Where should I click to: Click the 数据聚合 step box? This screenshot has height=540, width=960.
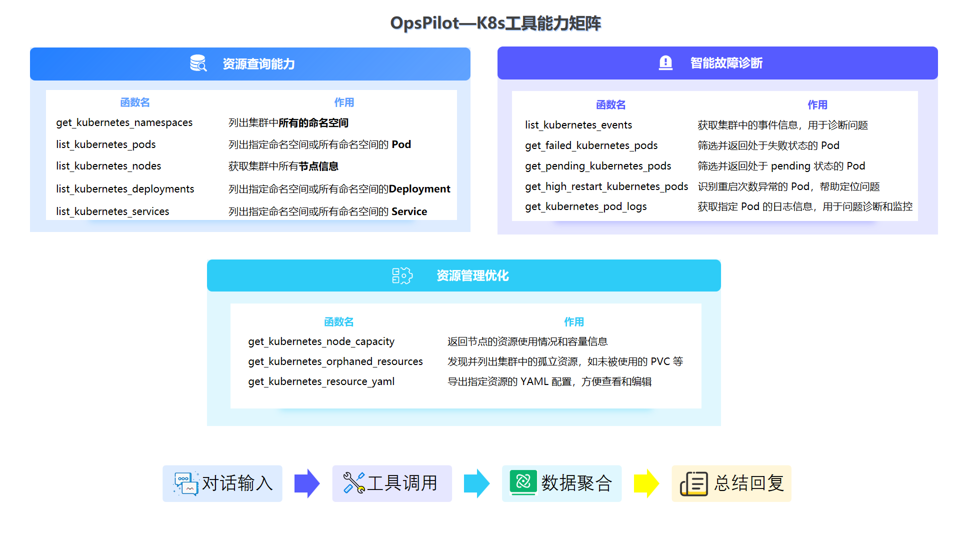(561, 483)
